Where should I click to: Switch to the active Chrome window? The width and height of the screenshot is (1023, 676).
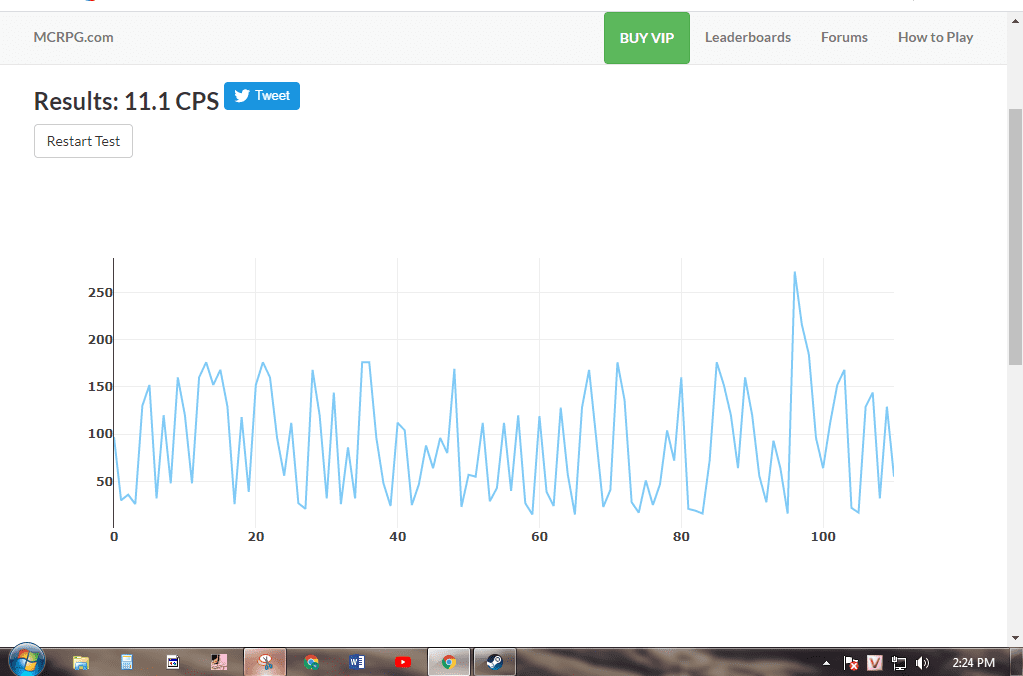point(449,662)
